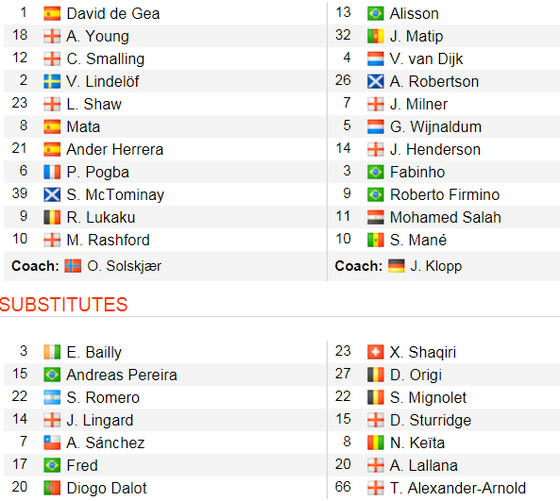The width and height of the screenshot is (560, 501).
Task: Click the SUBSTITUTES section heading
Action: click(64, 305)
